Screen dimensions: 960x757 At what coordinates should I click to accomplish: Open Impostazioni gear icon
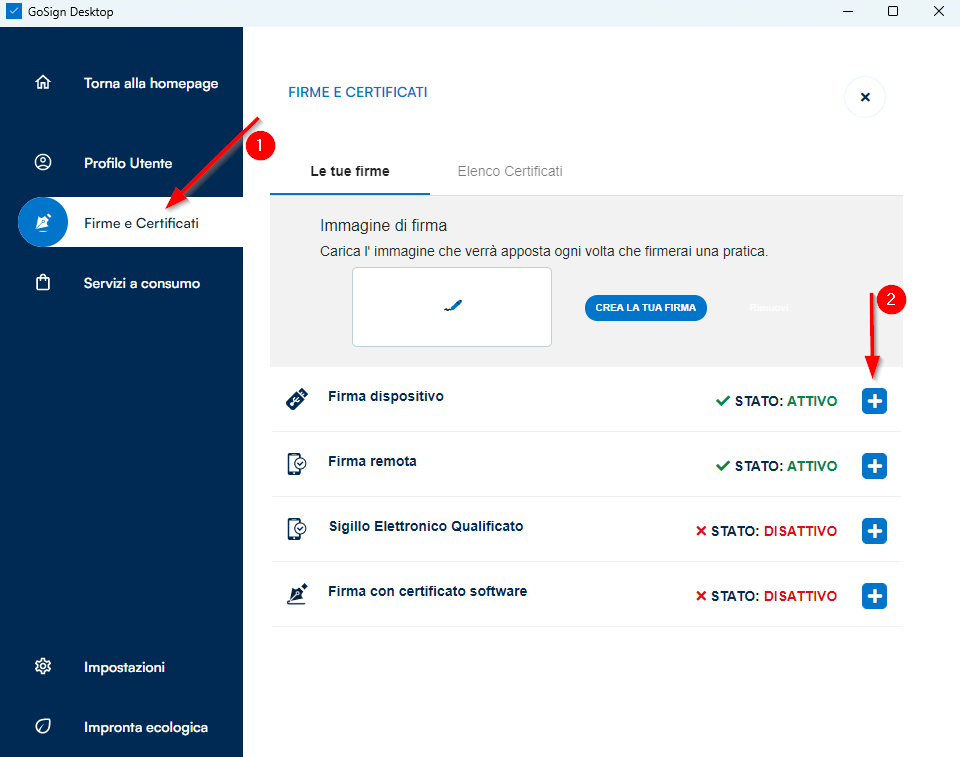coord(42,666)
